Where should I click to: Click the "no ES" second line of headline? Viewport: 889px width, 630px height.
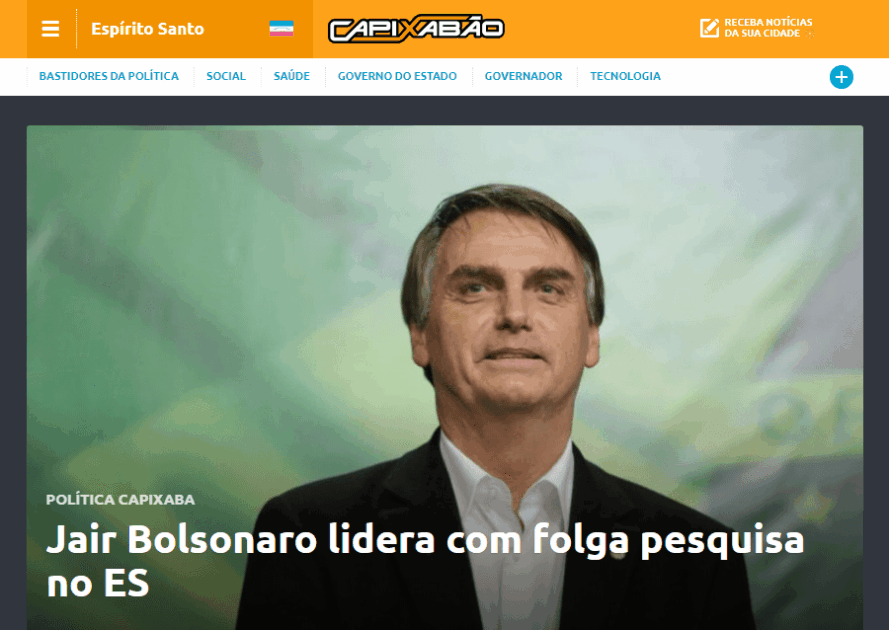98,584
